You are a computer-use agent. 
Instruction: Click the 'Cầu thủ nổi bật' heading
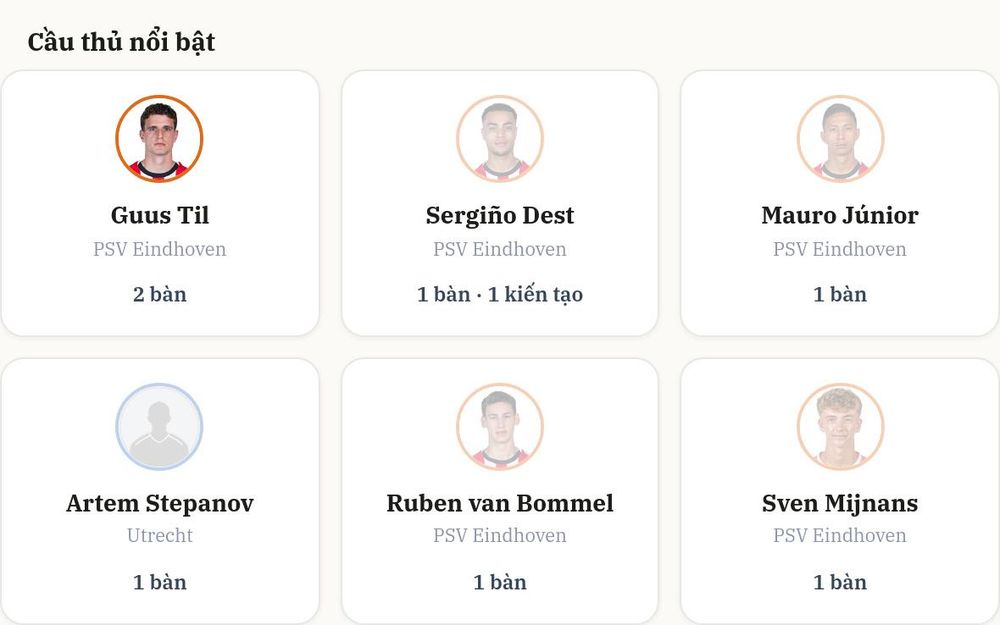(x=121, y=41)
